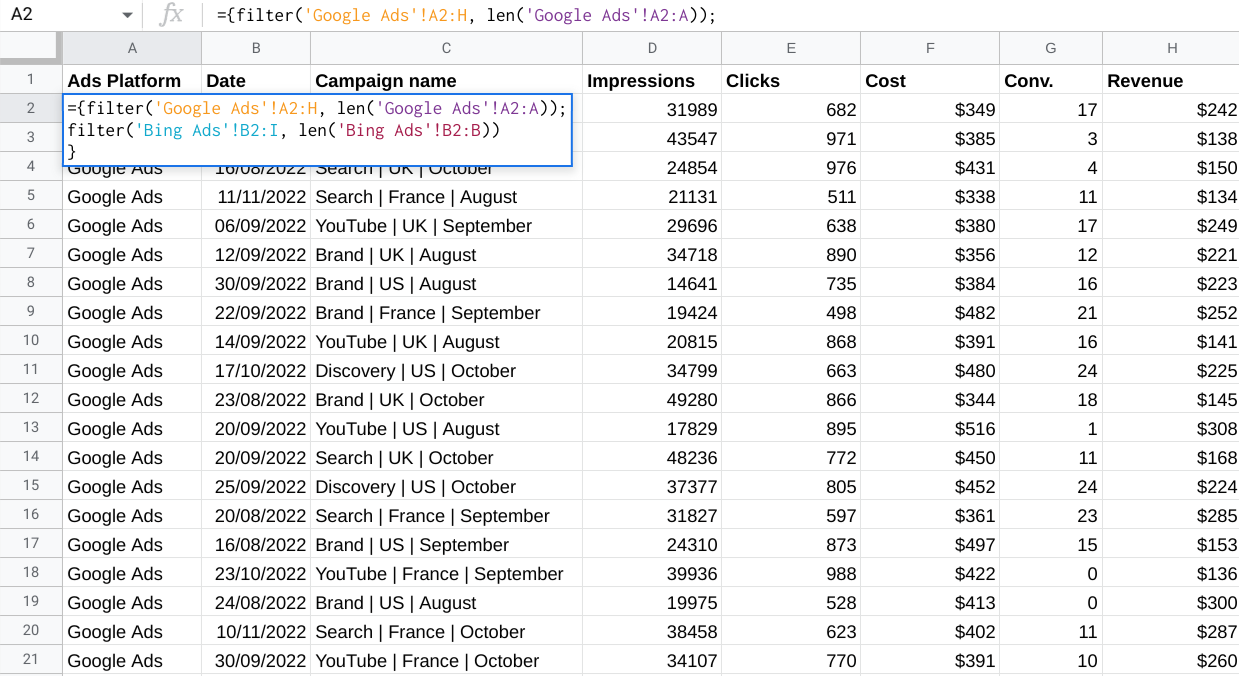Viewport: 1239px width, 676px height.
Task: Select cost value $497
Action: pos(930,545)
